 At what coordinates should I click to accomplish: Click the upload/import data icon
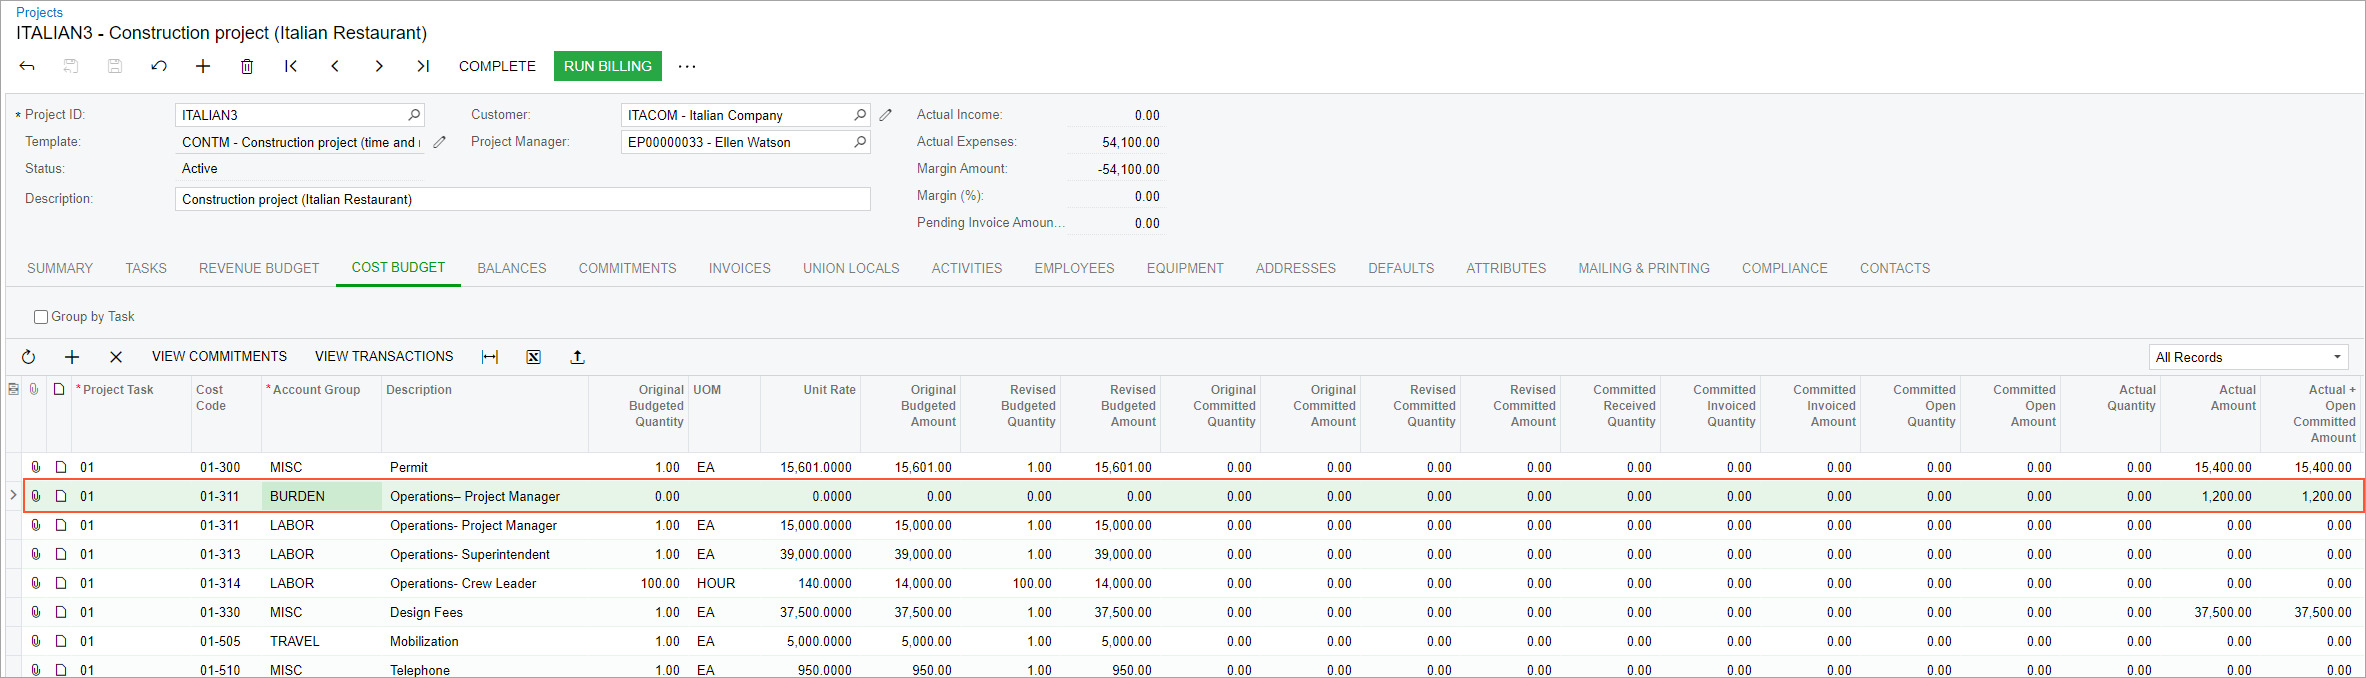tap(577, 357)
